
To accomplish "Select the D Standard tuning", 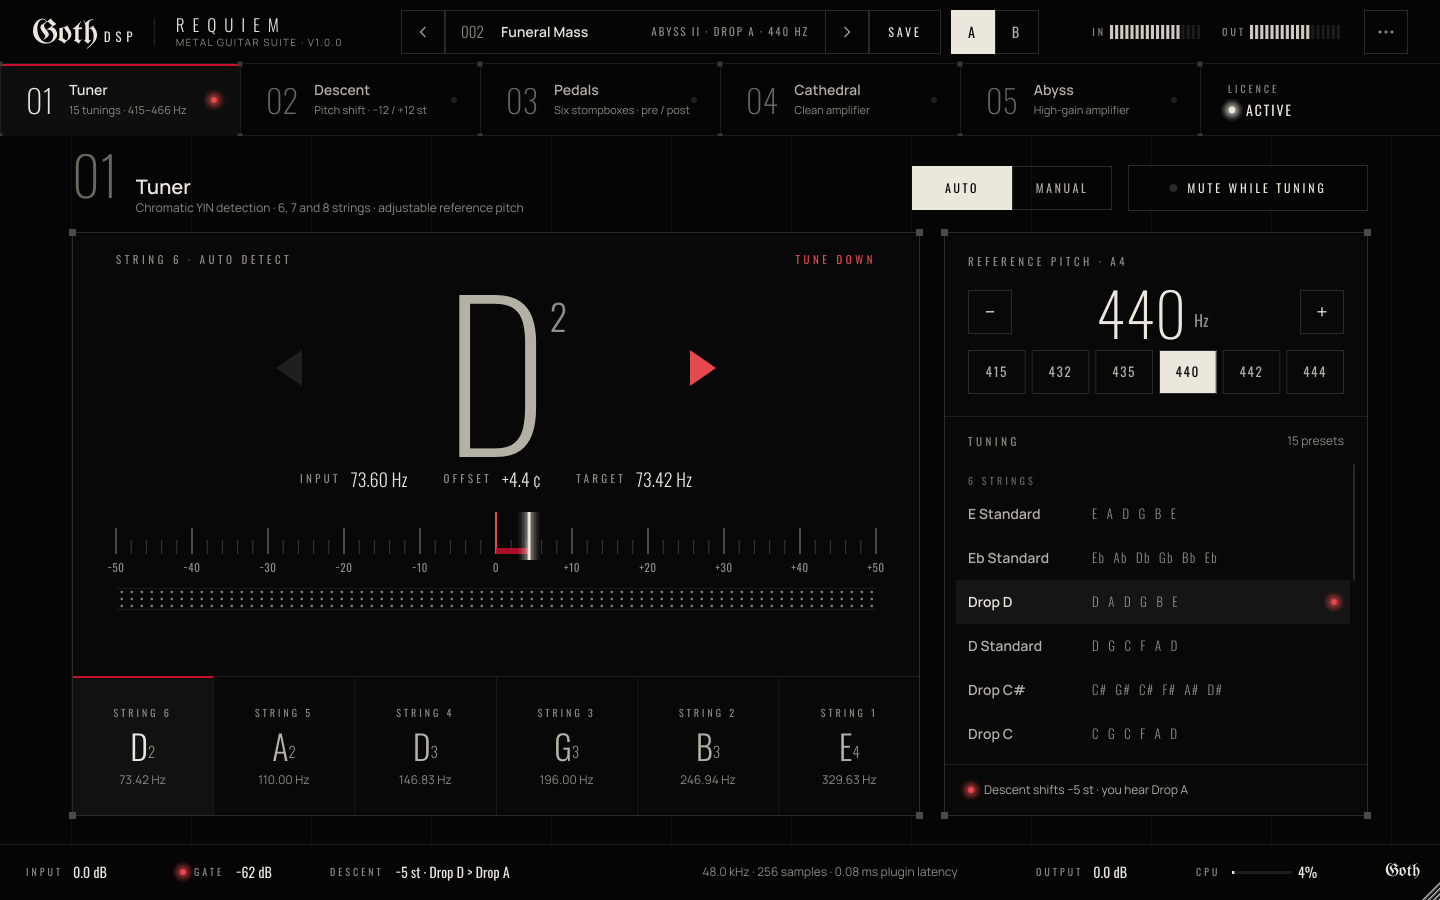I will (1153, 646).
